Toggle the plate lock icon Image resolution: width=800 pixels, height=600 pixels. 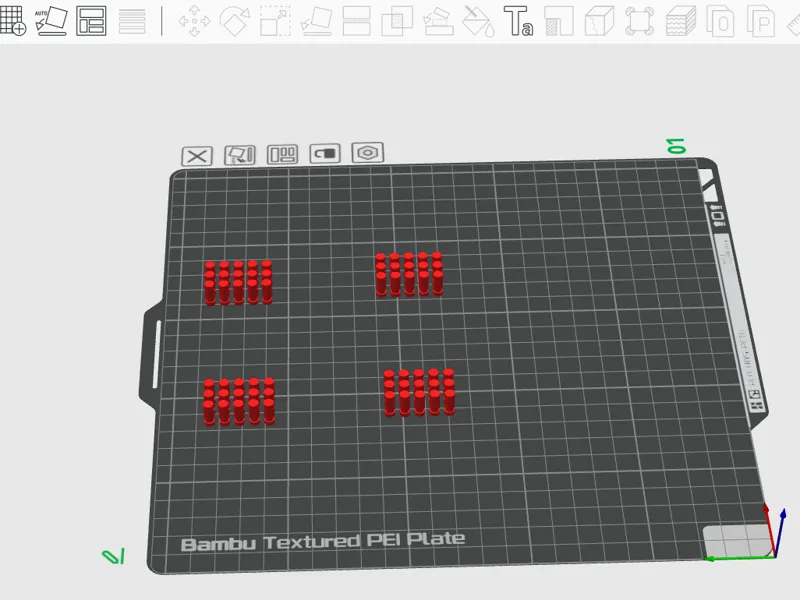[x=325, y=153]
